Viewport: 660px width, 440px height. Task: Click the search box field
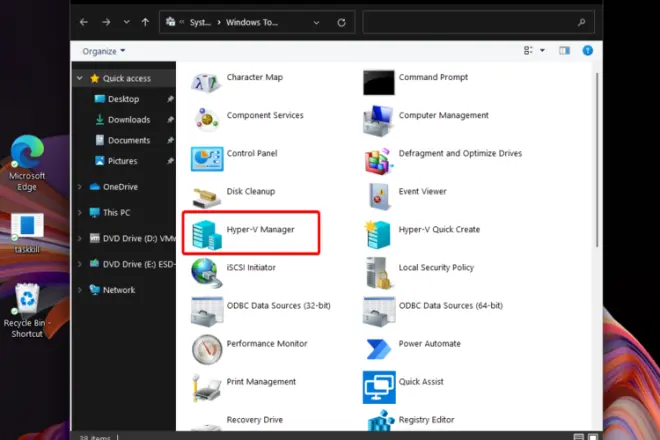[478, 22]
